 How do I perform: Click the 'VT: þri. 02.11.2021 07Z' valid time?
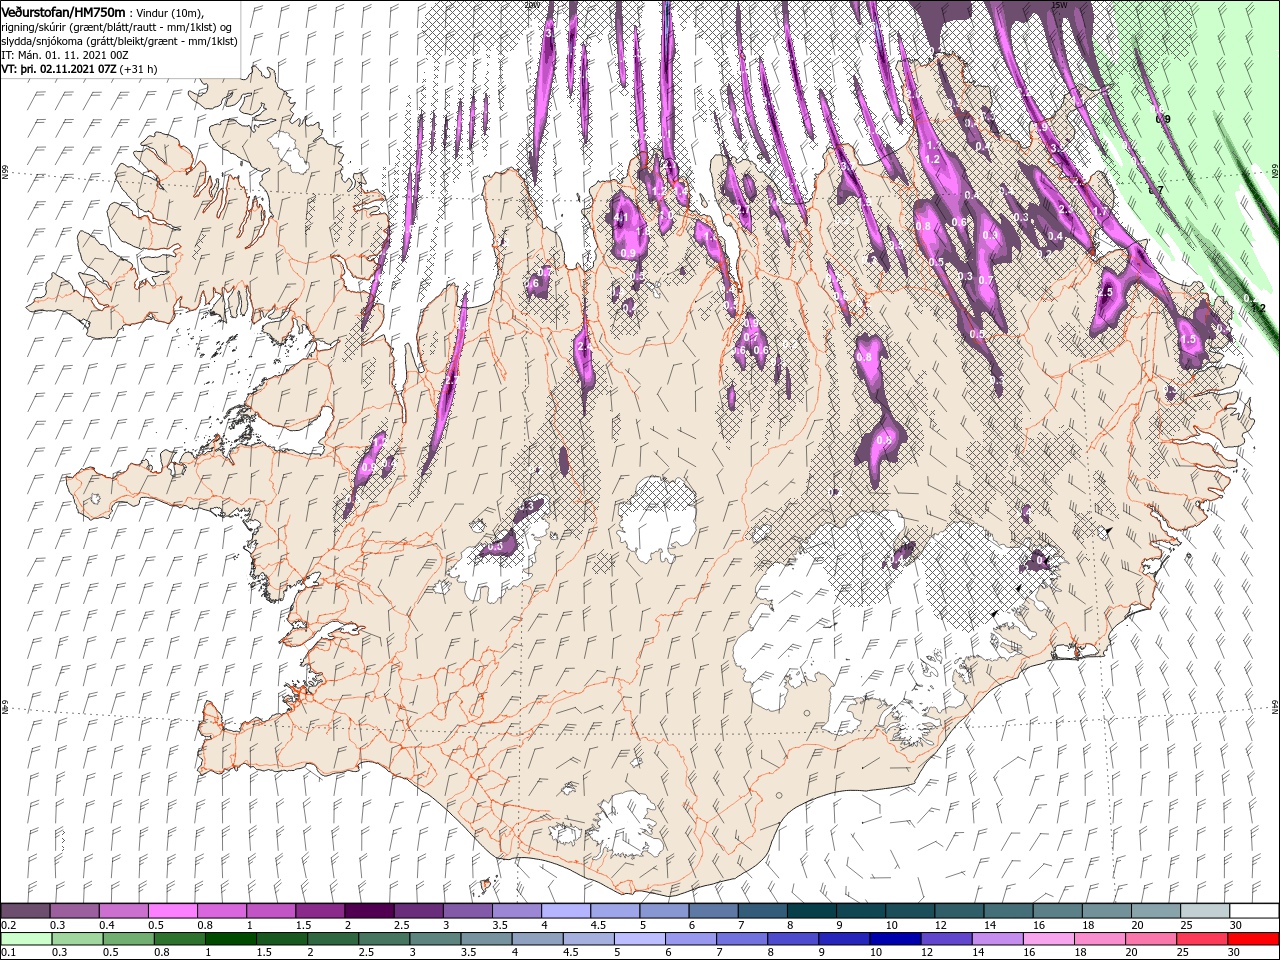pyautogui.click(x=59, y=69)
